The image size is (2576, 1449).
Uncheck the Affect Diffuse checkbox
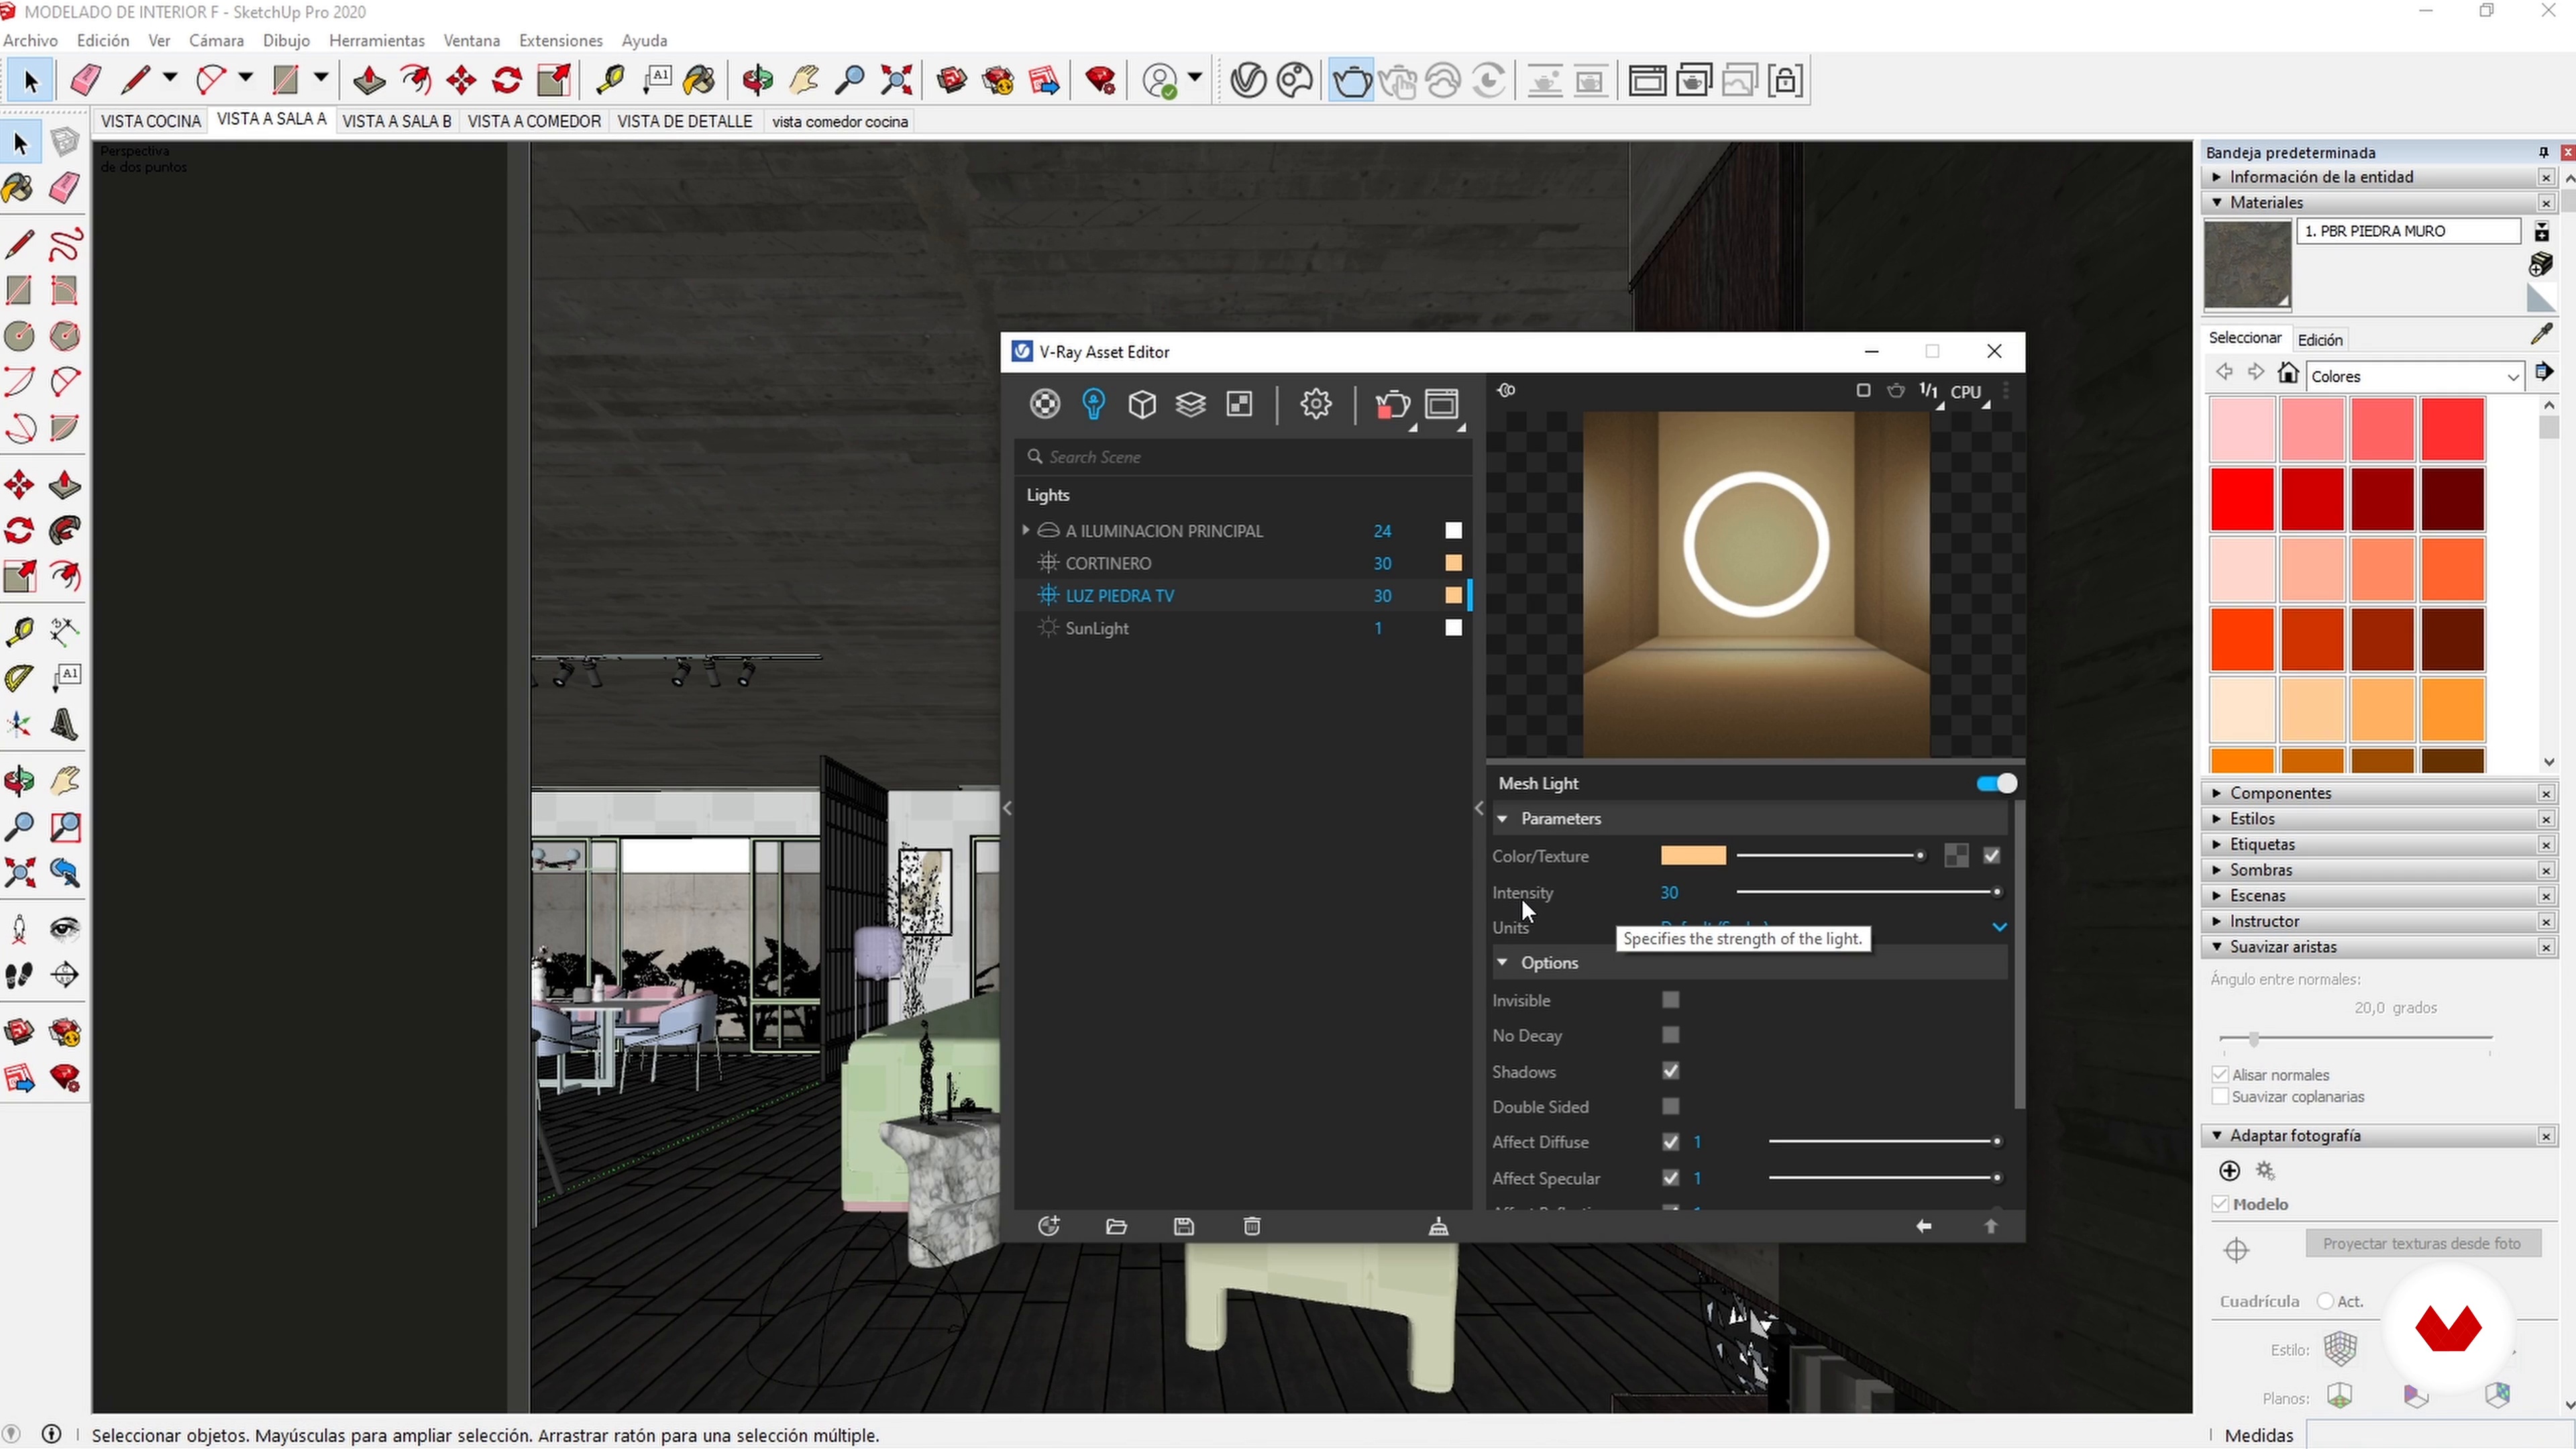[x=1670, y=1142]
